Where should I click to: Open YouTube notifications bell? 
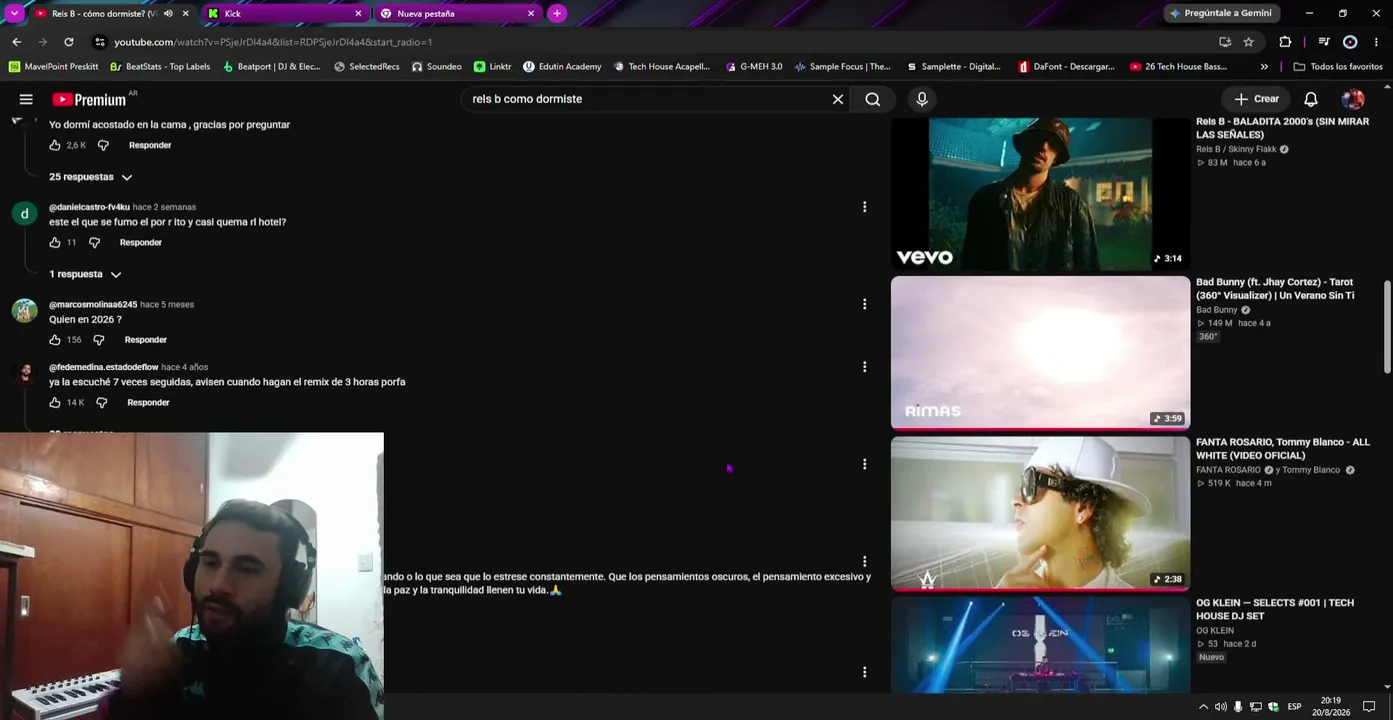pyautogui.click(x=1311, y=99)
